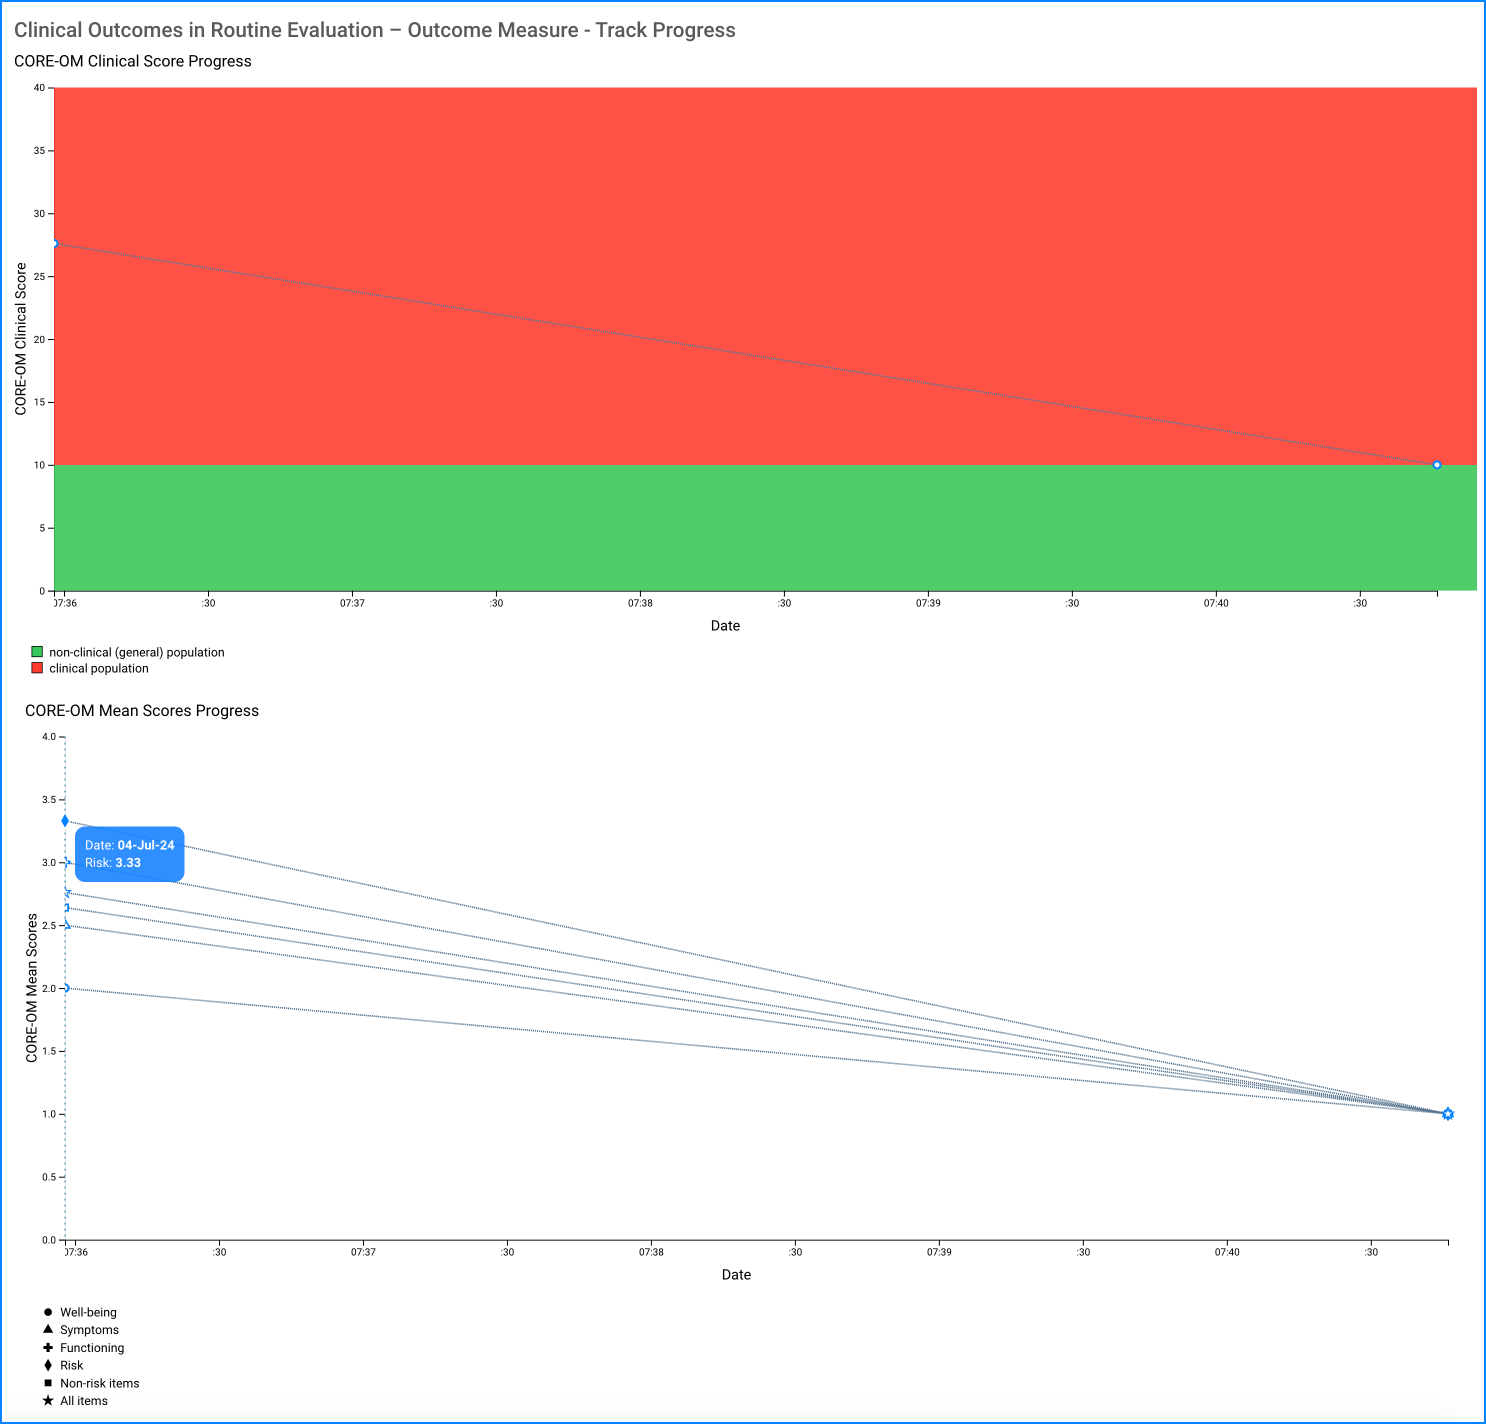Screen dimensions: 1486x1424
Task: Click the '07:40' tick on the mean scores chart
Action: 1227,1252
